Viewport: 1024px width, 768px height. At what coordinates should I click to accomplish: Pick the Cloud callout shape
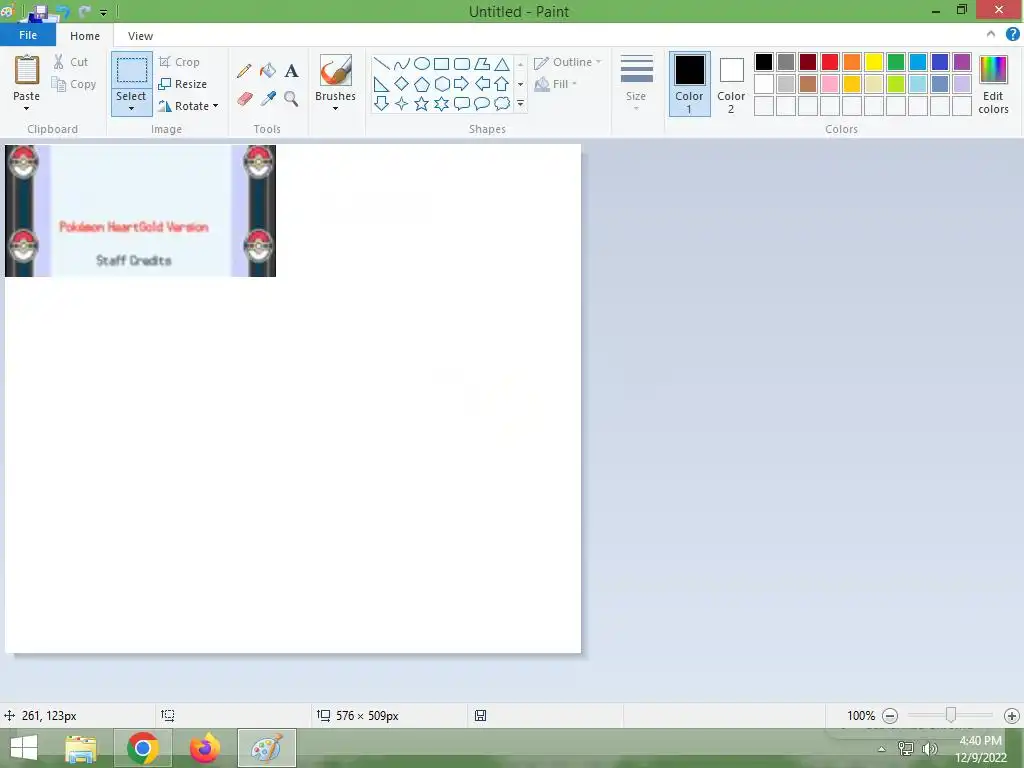502,103
